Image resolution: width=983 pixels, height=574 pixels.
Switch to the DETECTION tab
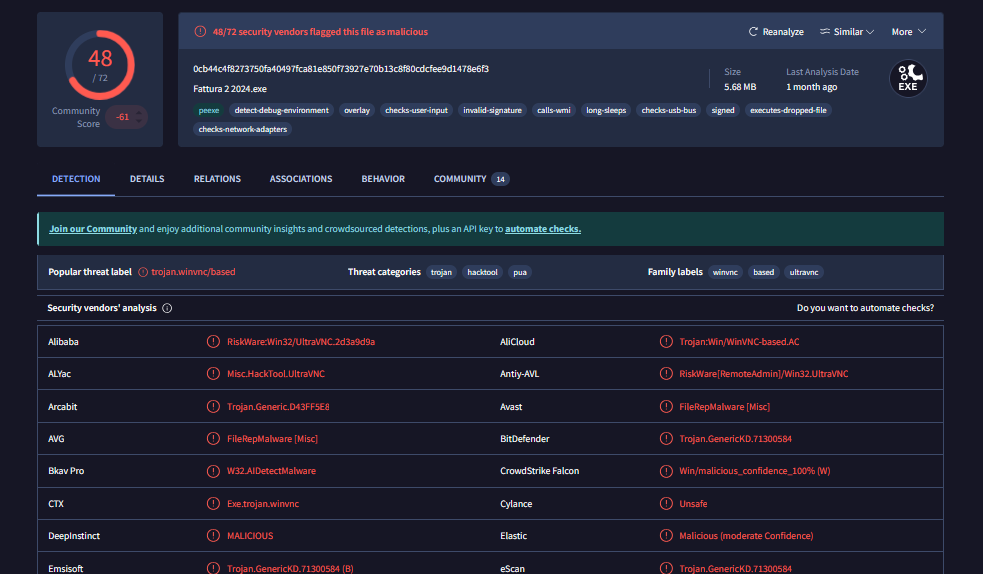click(76, 179)
